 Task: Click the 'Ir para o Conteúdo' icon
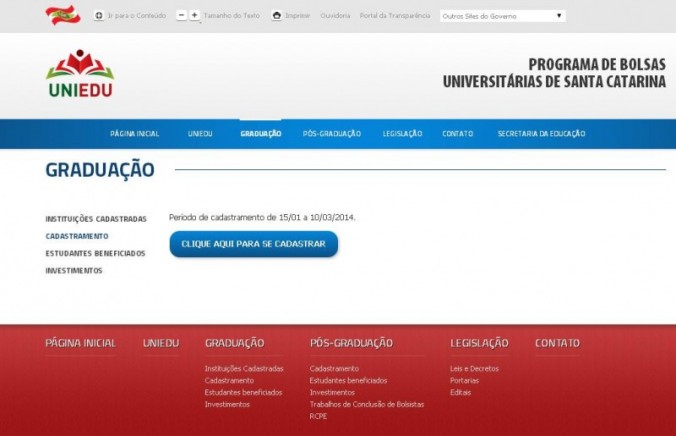99,16
